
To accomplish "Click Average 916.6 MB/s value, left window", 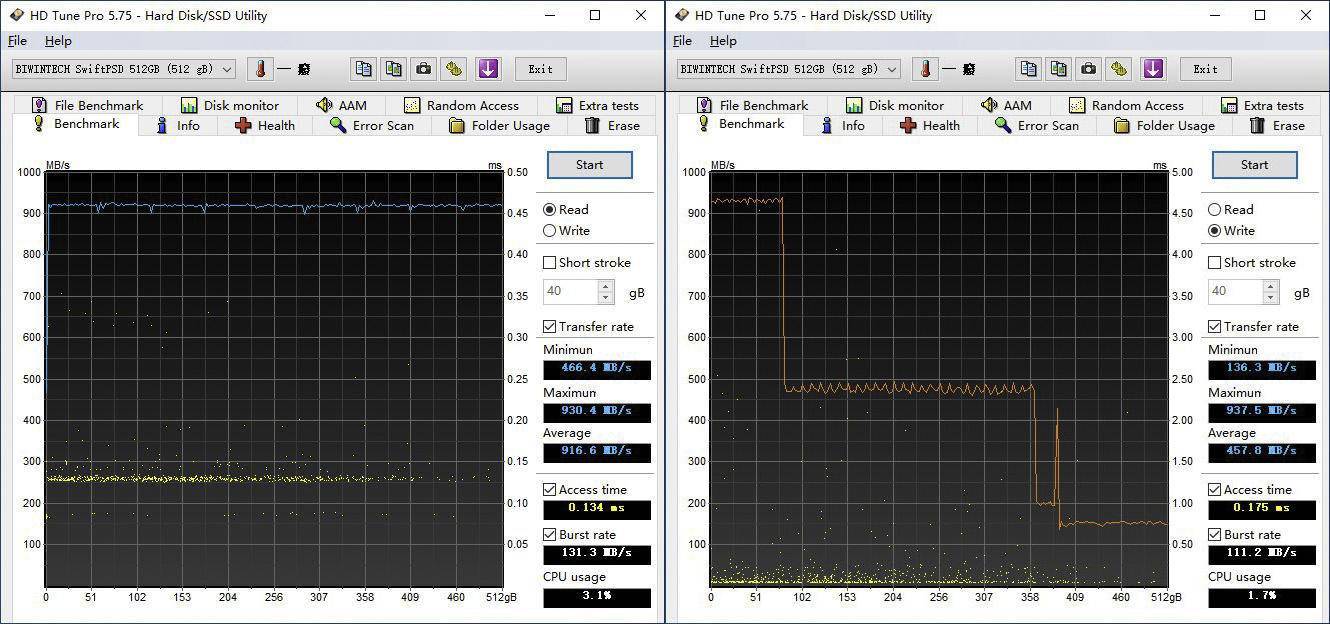I will (x=597, y=452).
